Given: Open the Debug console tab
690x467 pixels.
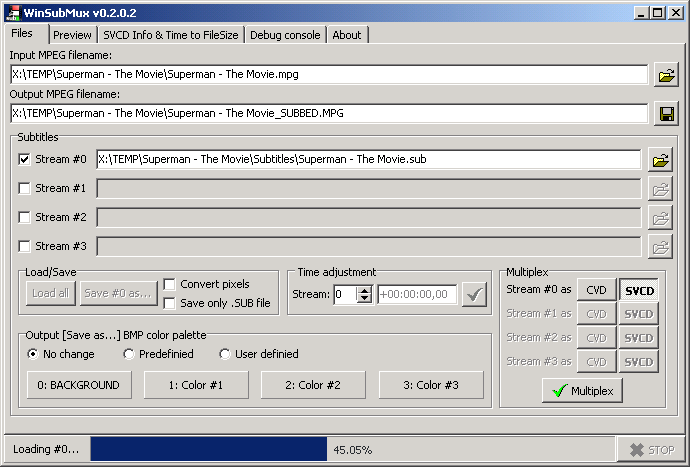Looking at the screenshot, I should click(285, 35).
